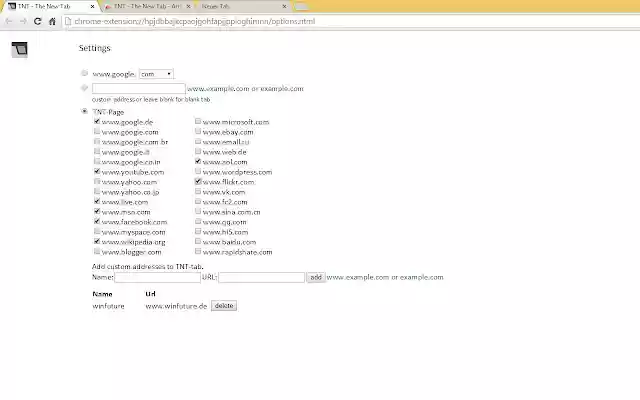640x400 pixels.
Task: Check www.fc2.com checkbox
Action: [x=198, y=201]
